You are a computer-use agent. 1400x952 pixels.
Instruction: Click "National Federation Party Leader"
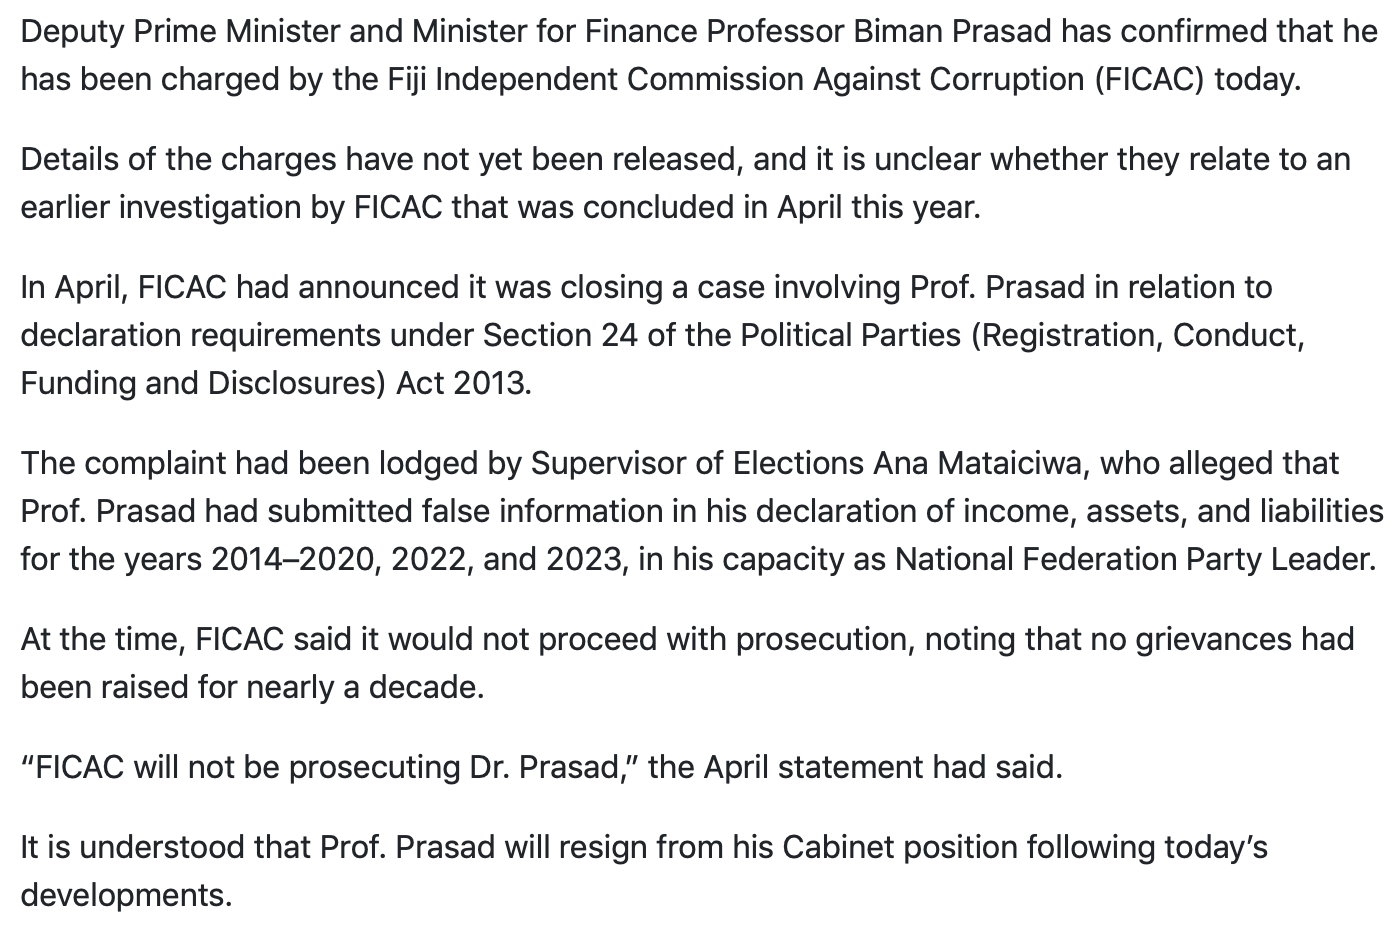tap(1133, 560)
